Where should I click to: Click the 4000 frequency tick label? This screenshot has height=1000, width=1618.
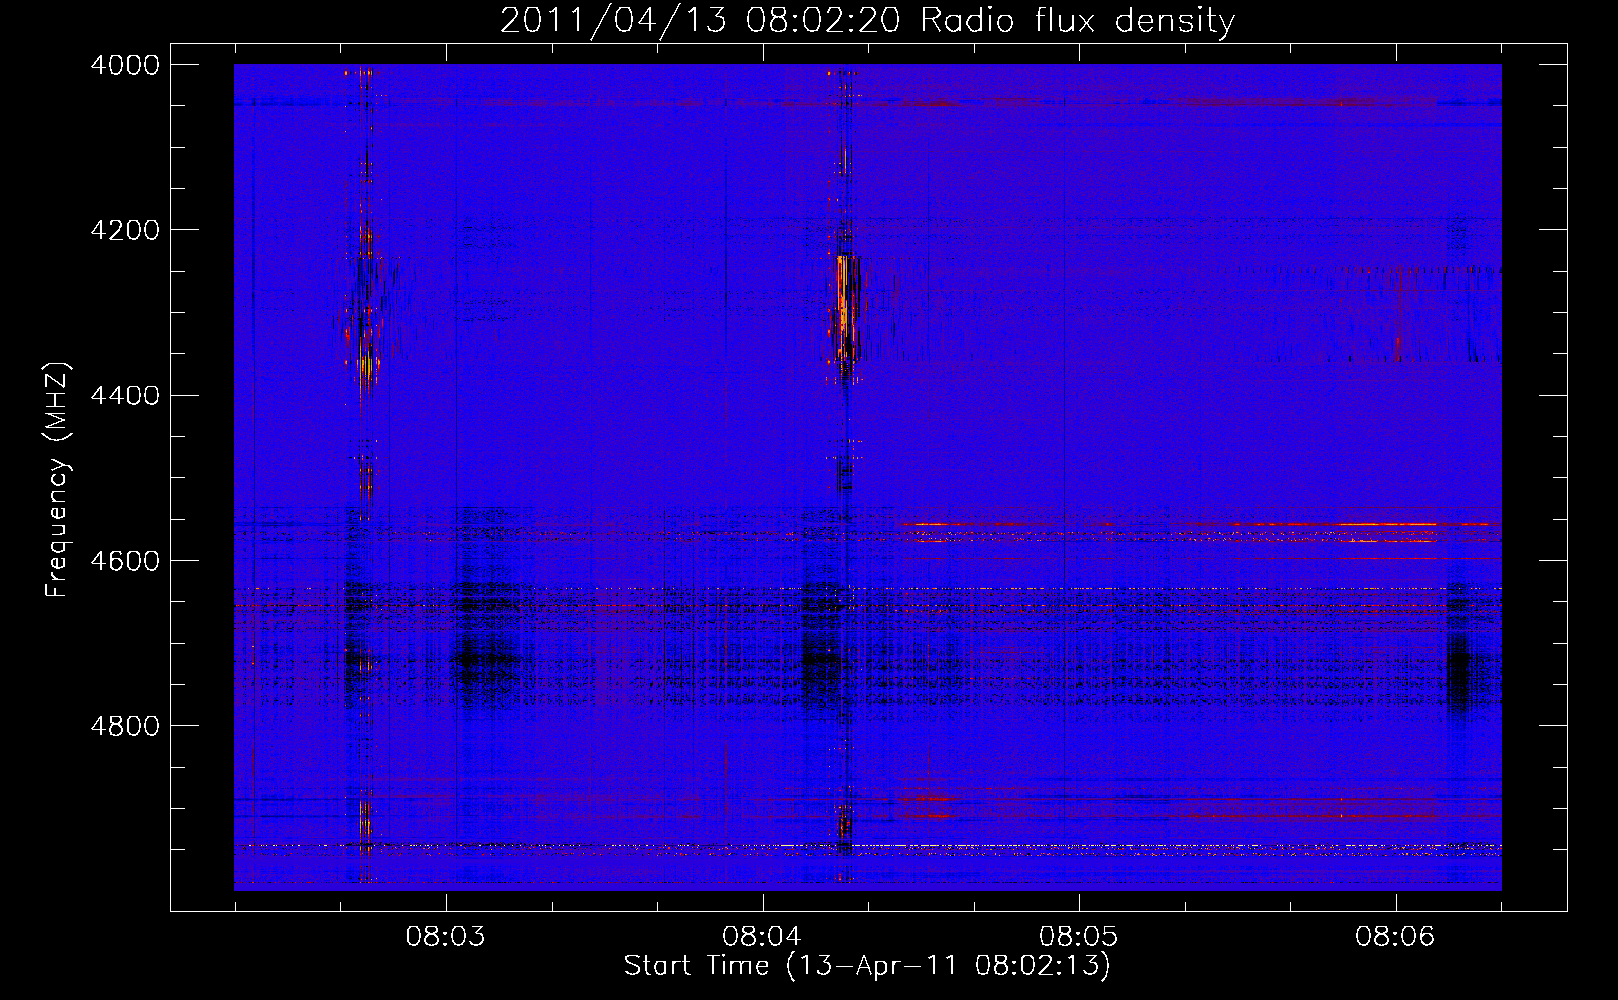[x=125, y=65]
